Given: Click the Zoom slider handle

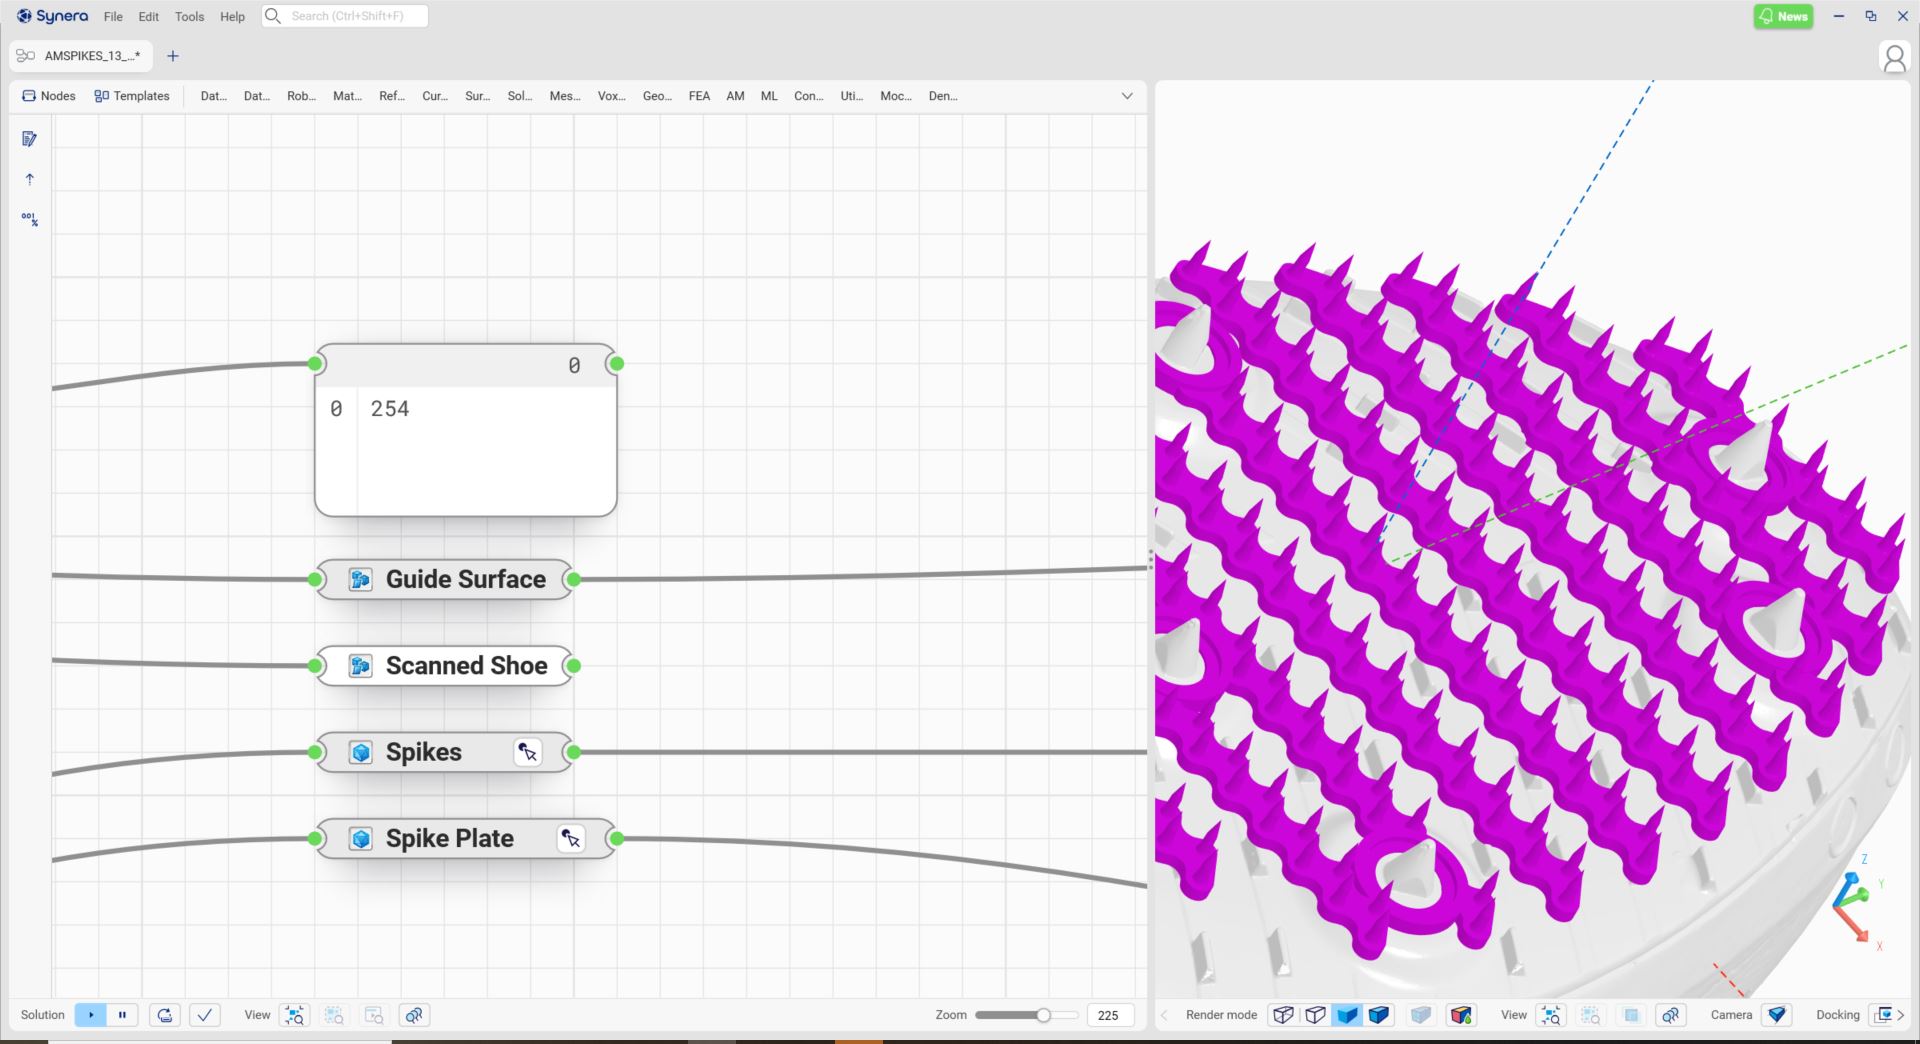Looking at the screenshot, I should (x=1043, y=1015).
